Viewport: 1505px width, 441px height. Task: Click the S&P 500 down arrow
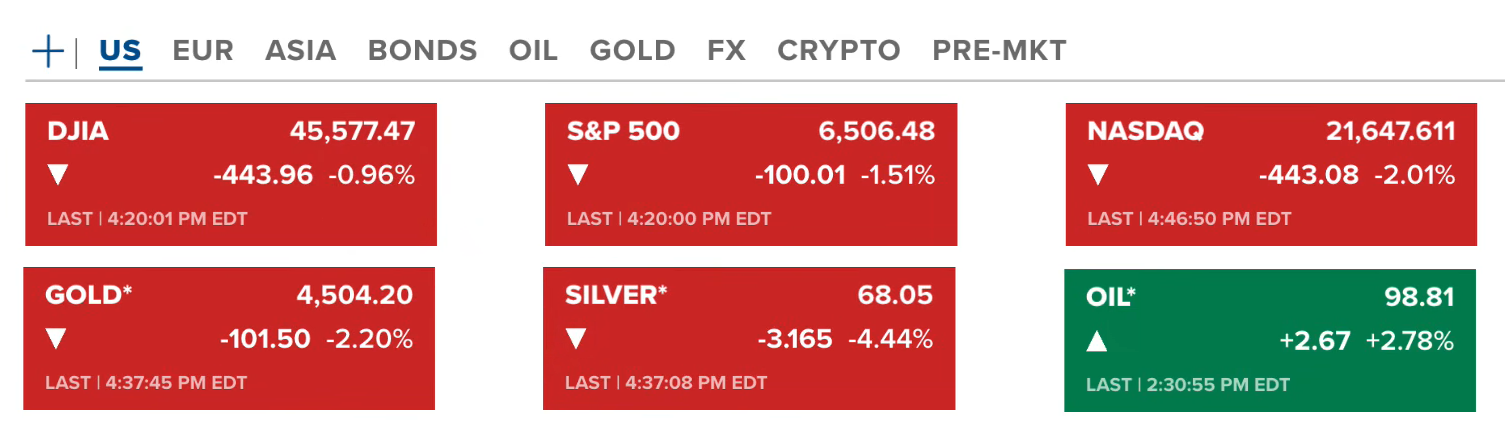click(x=578, y=176)
